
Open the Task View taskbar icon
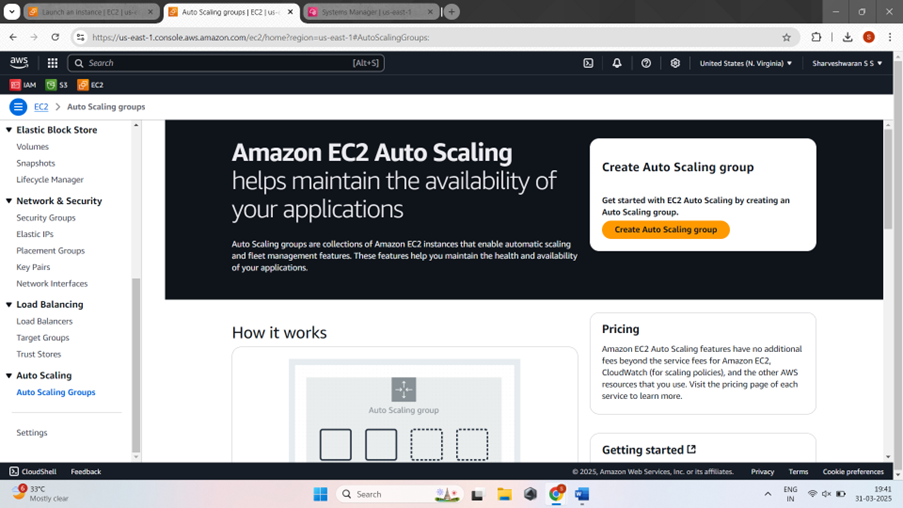click(477, 494)
